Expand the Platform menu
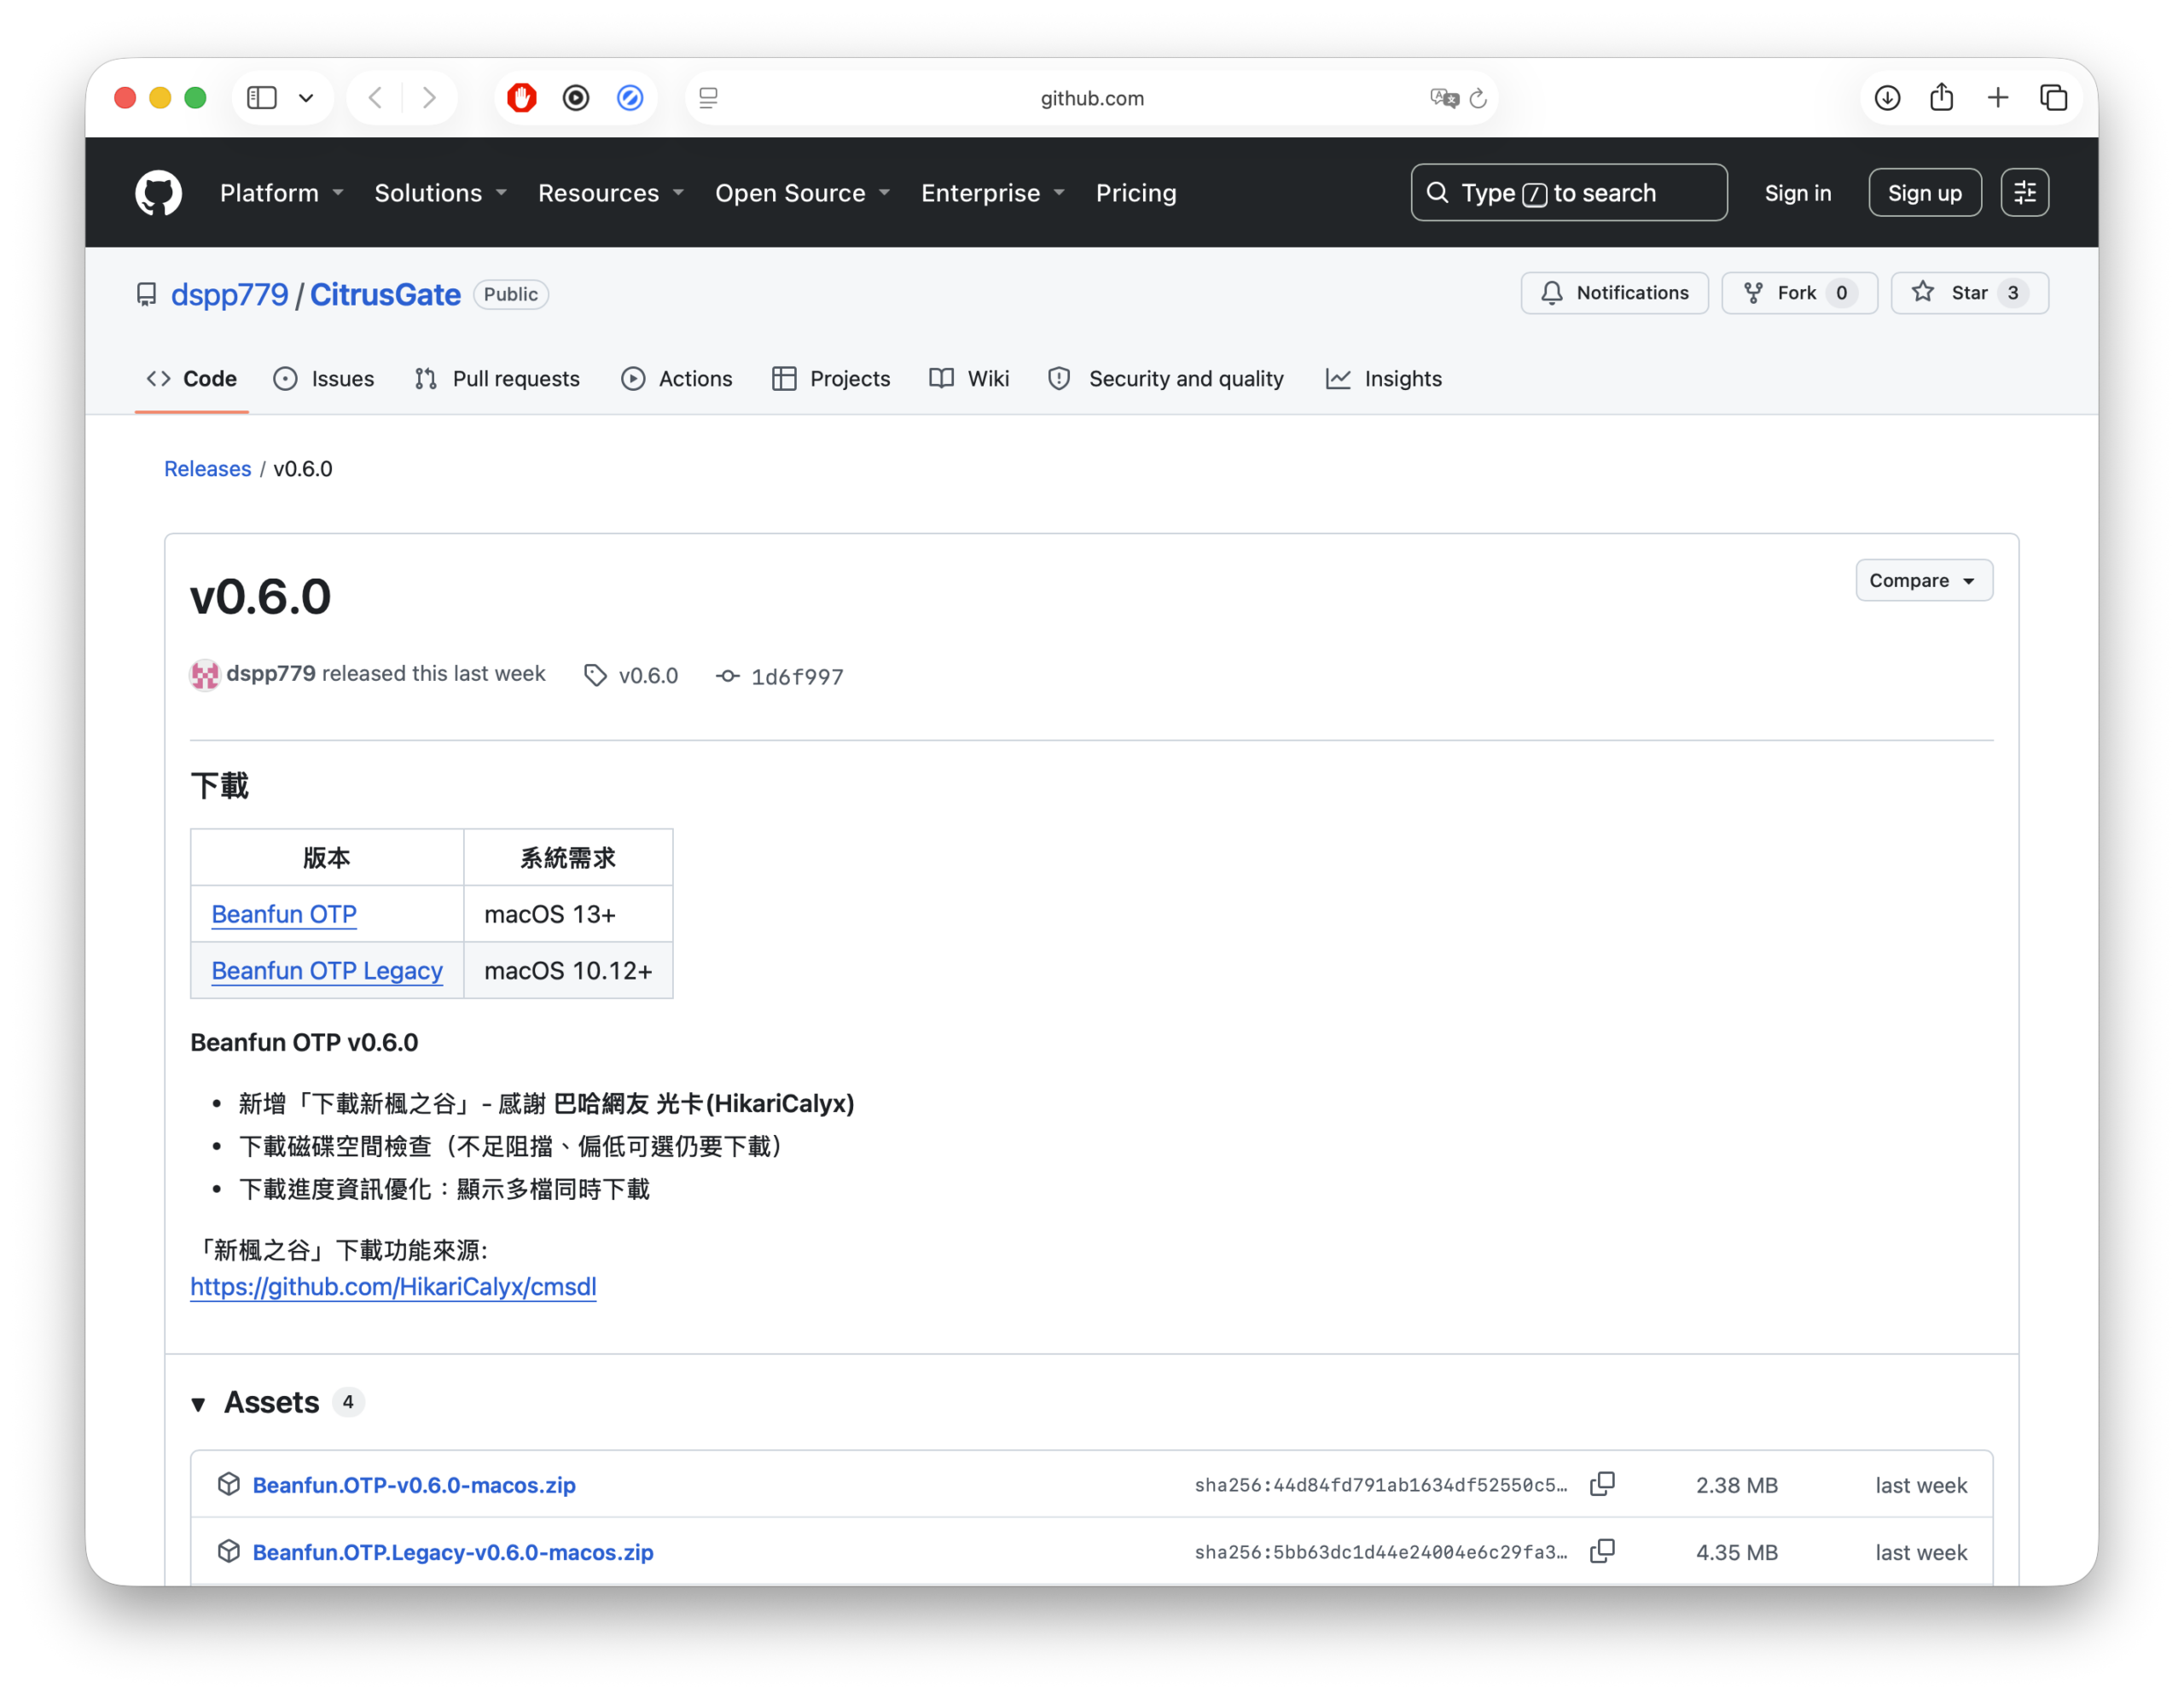Screen dimensions: 2184x1699 click(281, 193)
